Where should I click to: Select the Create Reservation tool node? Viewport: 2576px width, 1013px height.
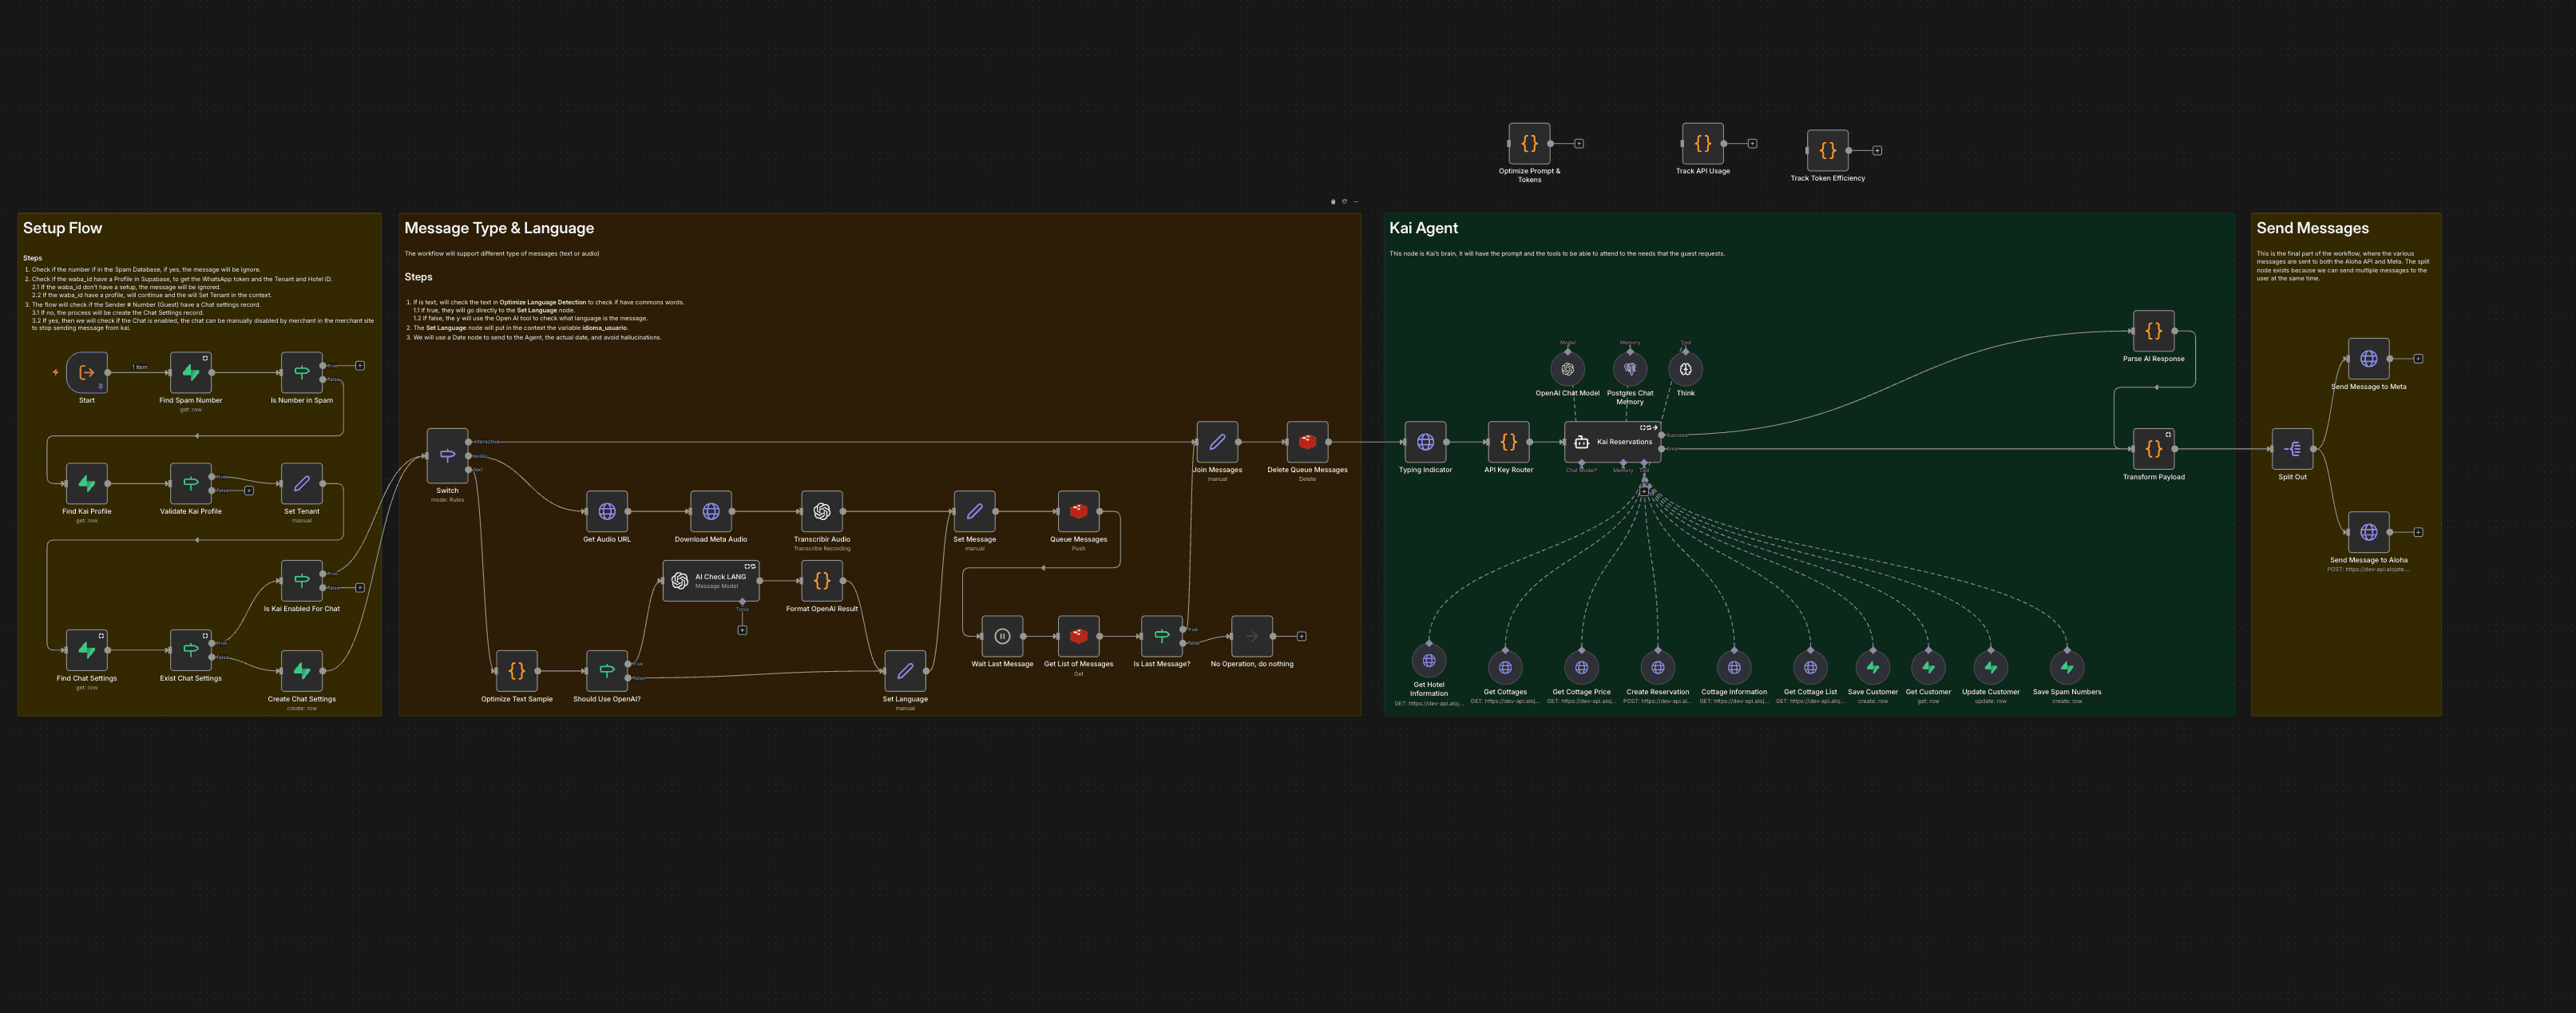[1657, 667]
